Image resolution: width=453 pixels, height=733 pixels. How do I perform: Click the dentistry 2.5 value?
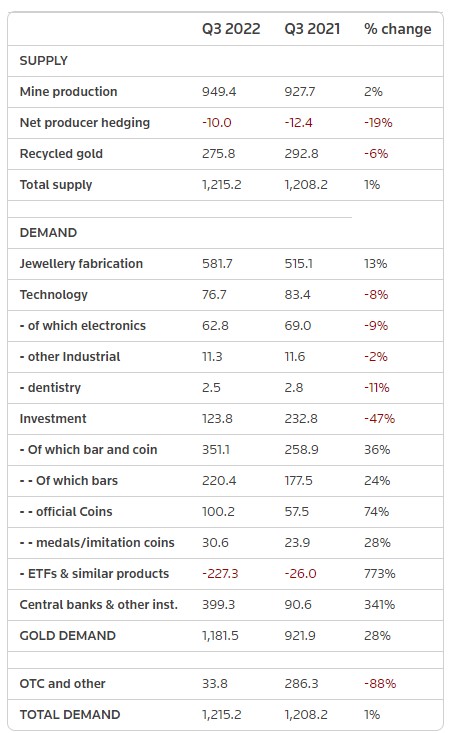tap(211, 388)
